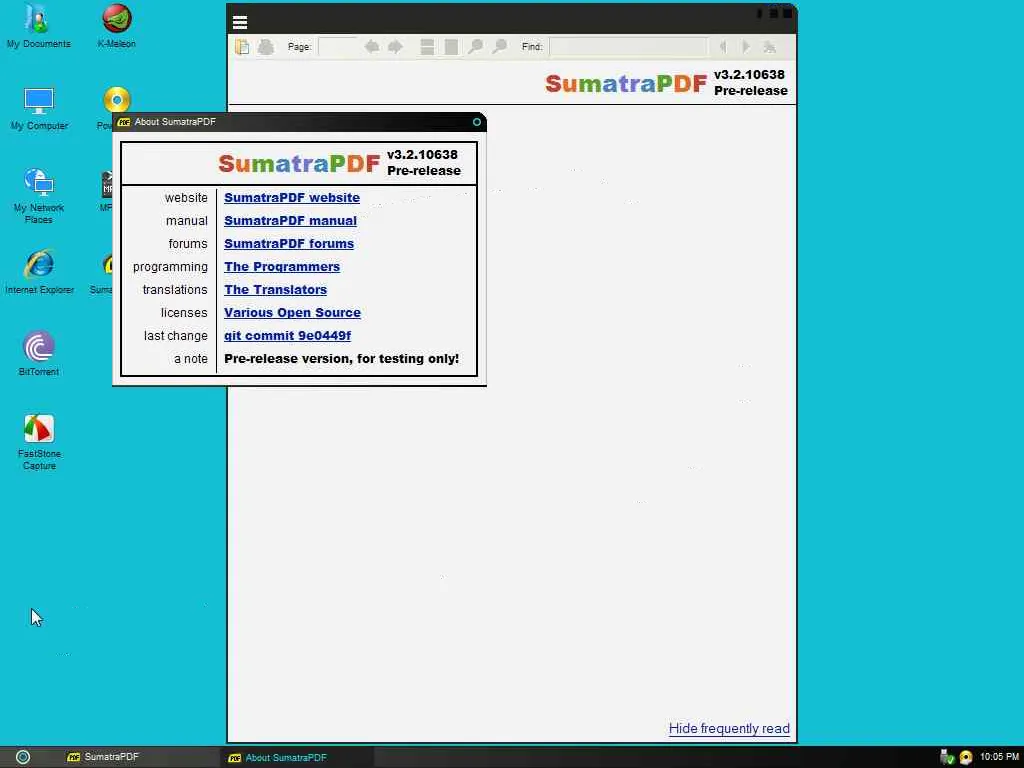
Task: Click the yellow disc tray icon
Action: click(x=966, y=758)
